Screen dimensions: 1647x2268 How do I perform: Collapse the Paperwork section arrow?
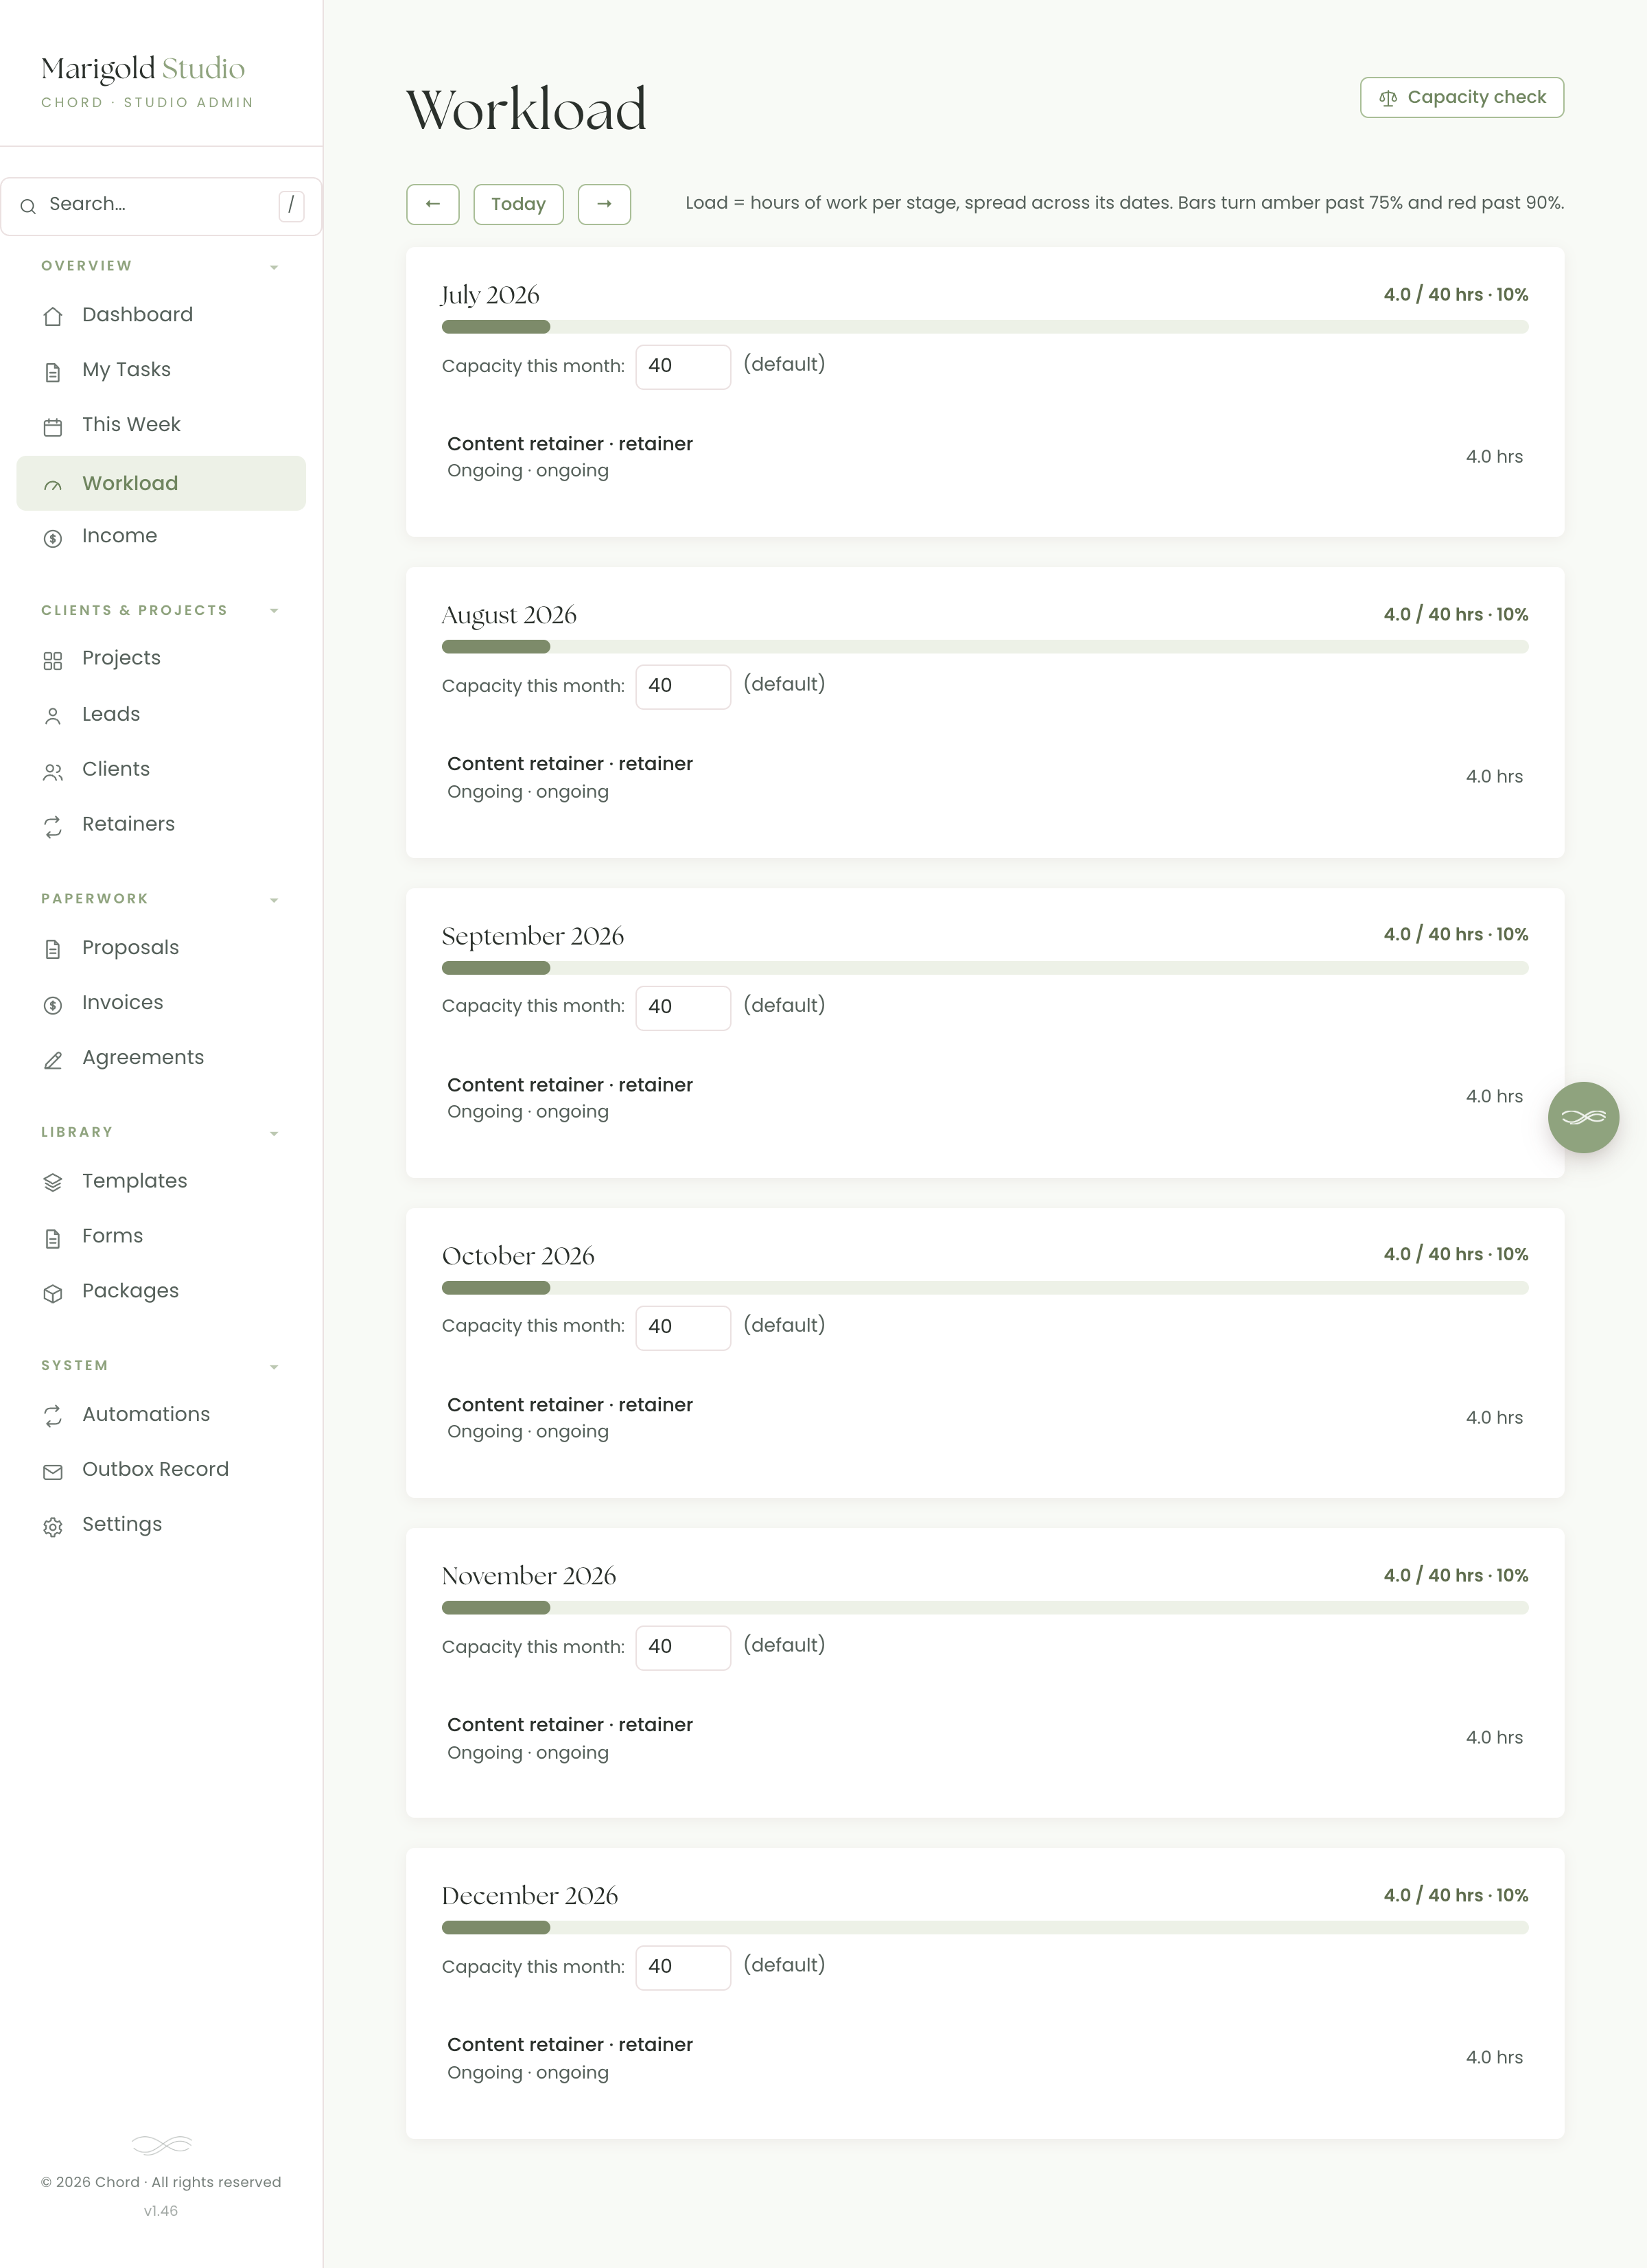[x=274, y=900]
